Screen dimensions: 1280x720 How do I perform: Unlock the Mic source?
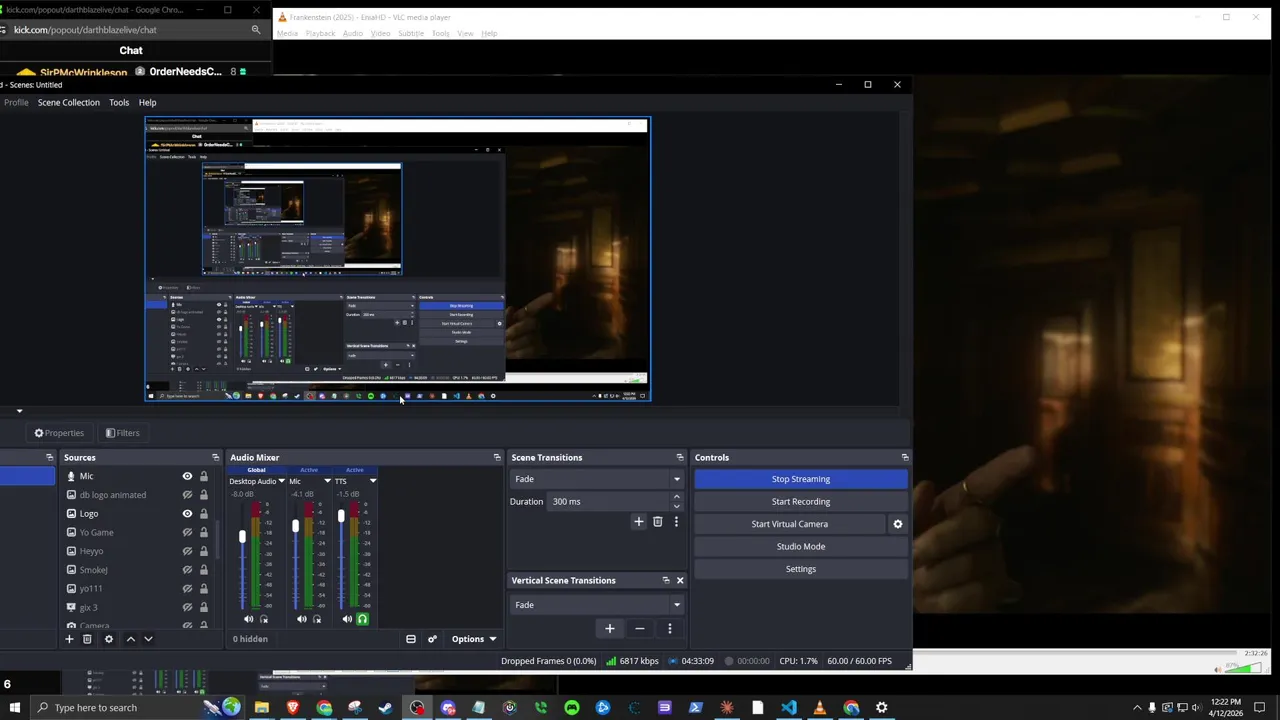point(204,477)
